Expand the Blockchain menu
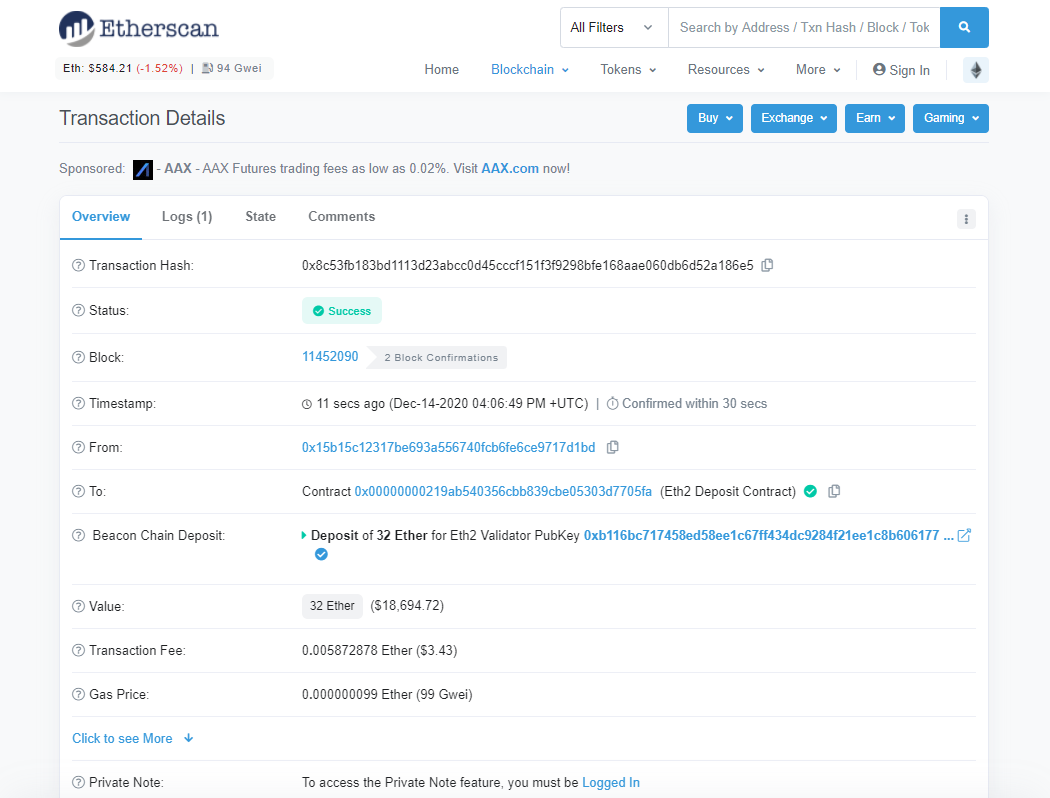Viewport: 1050px width, 798px height. (529, 70)
